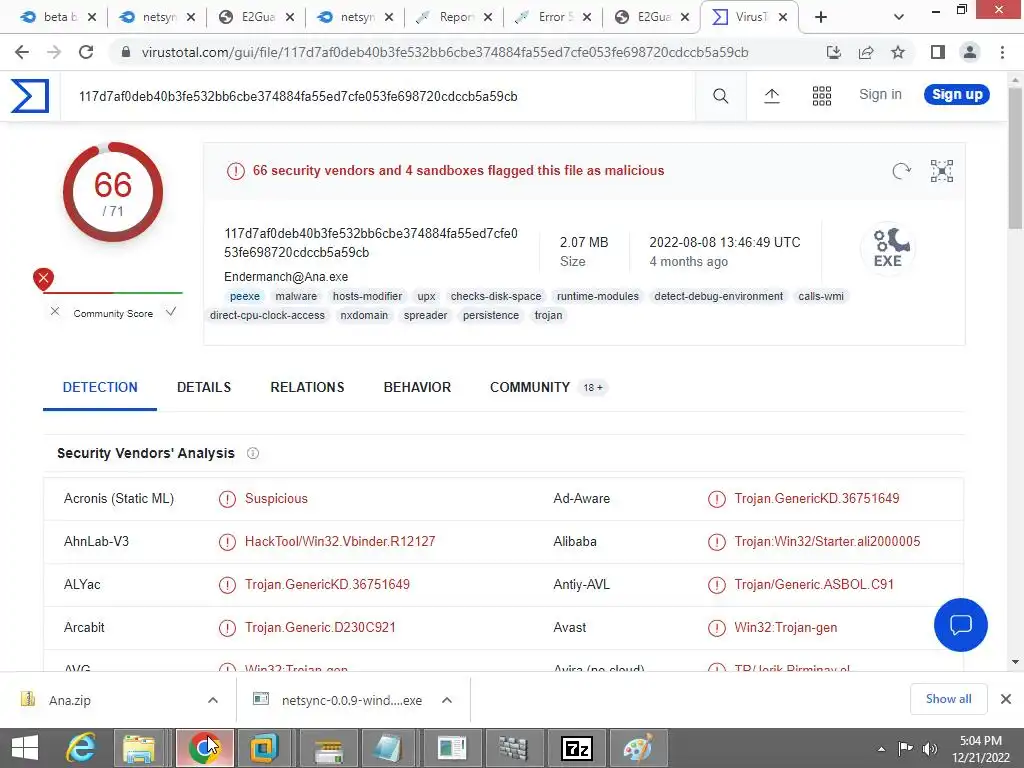Image resolution: width=1024 pixels, height=768 pixels.
Task: Click the volume speaker tray icon
Action: (929, 749)
